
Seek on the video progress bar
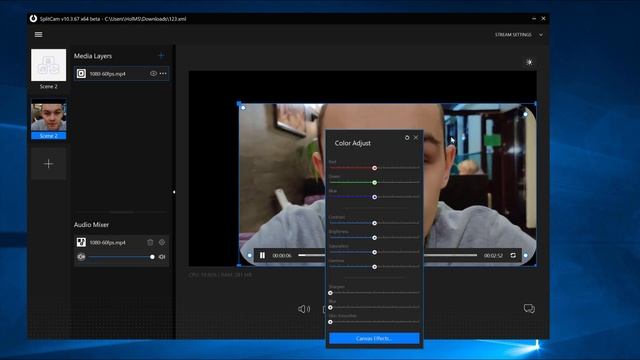(x=387, y=255)
